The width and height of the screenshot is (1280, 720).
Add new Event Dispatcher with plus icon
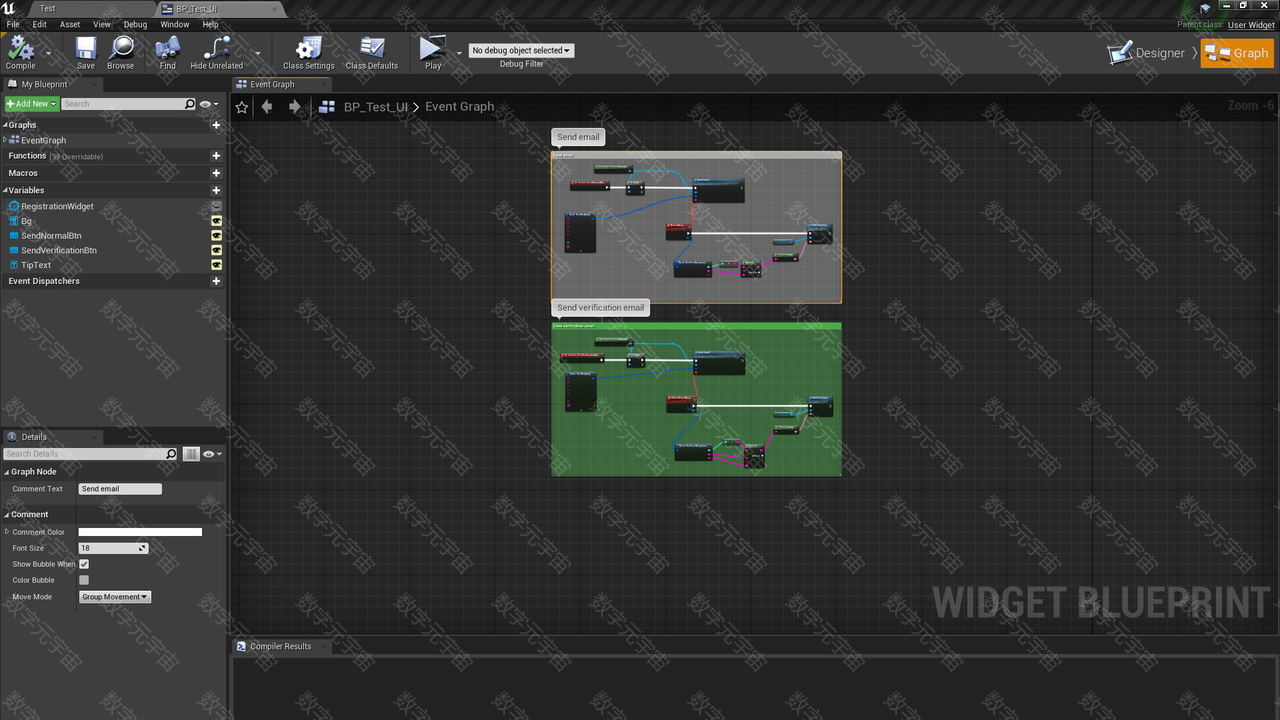point(216,281)
